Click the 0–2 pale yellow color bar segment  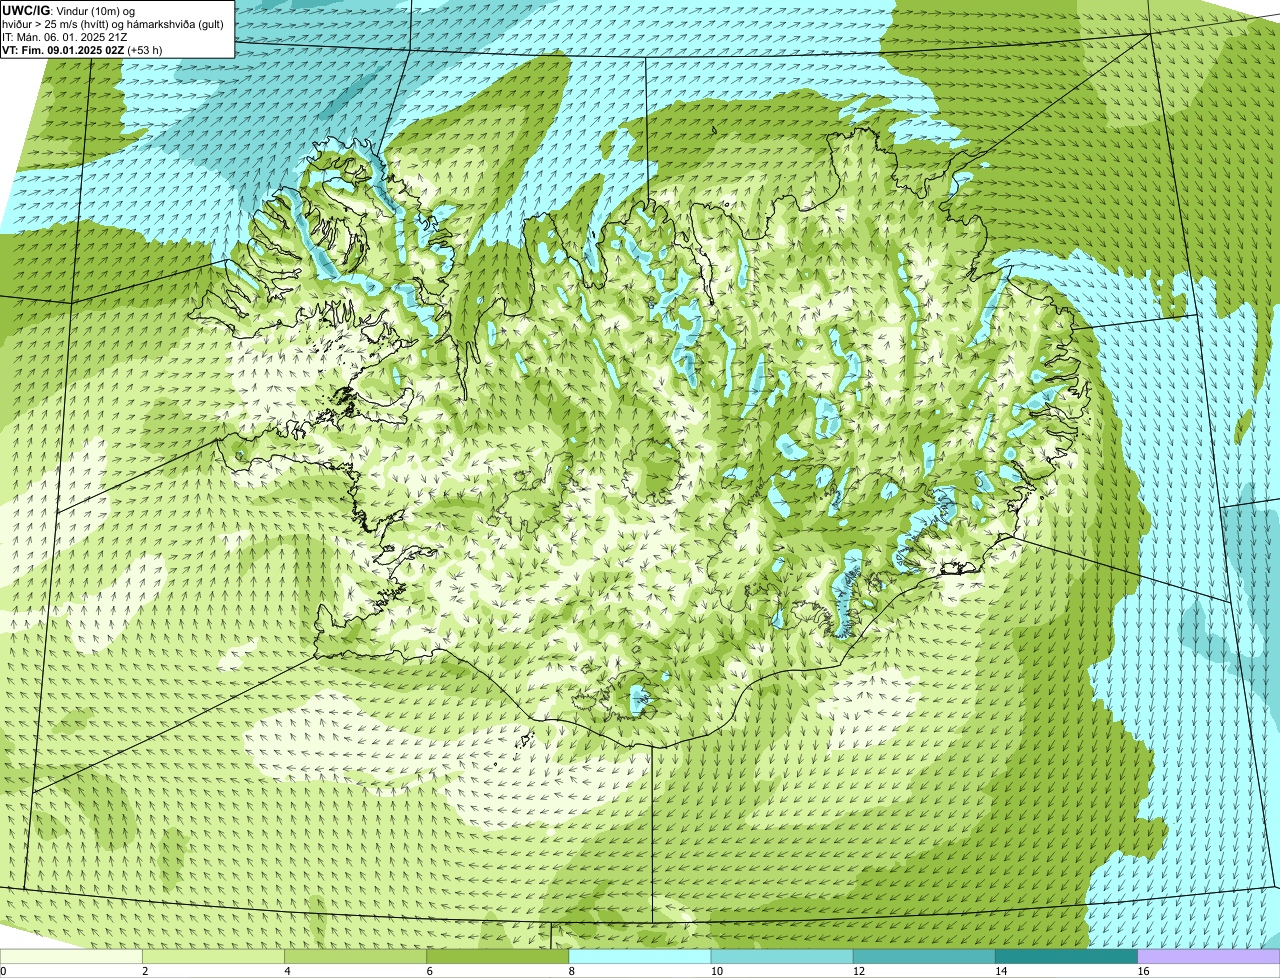click(x=71, y=957)
